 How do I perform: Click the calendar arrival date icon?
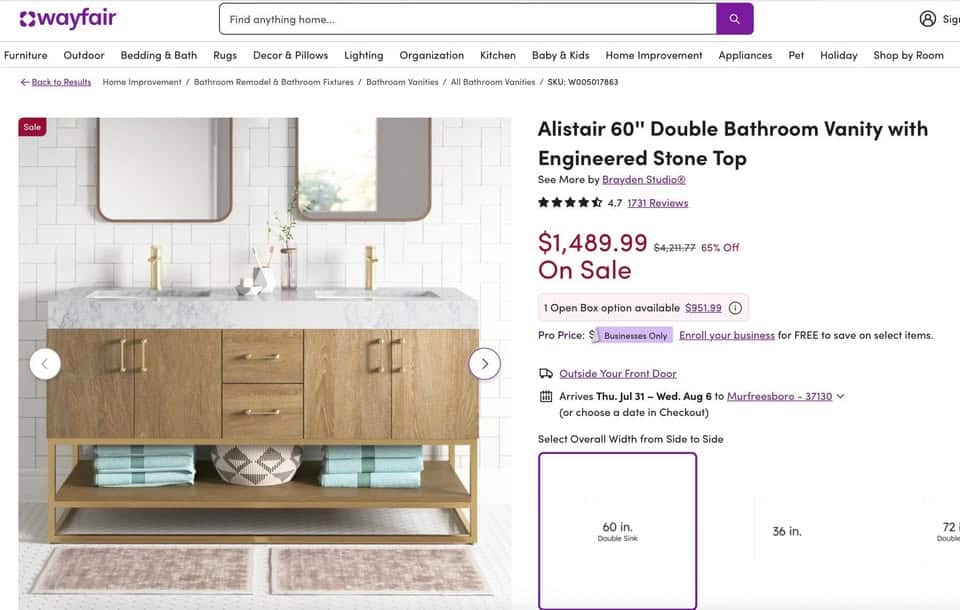pos(546,396)
